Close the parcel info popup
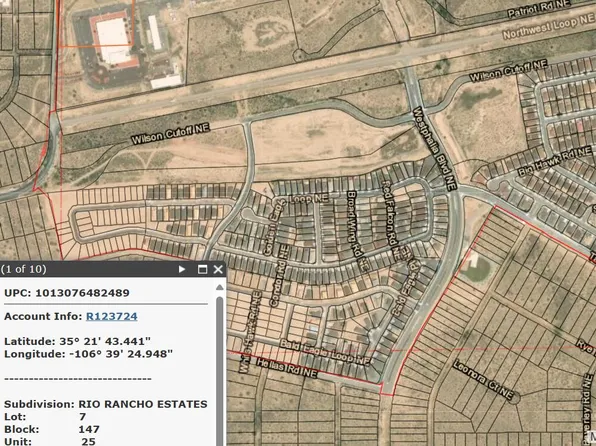The image size is (596, 446). coord(218,269)
